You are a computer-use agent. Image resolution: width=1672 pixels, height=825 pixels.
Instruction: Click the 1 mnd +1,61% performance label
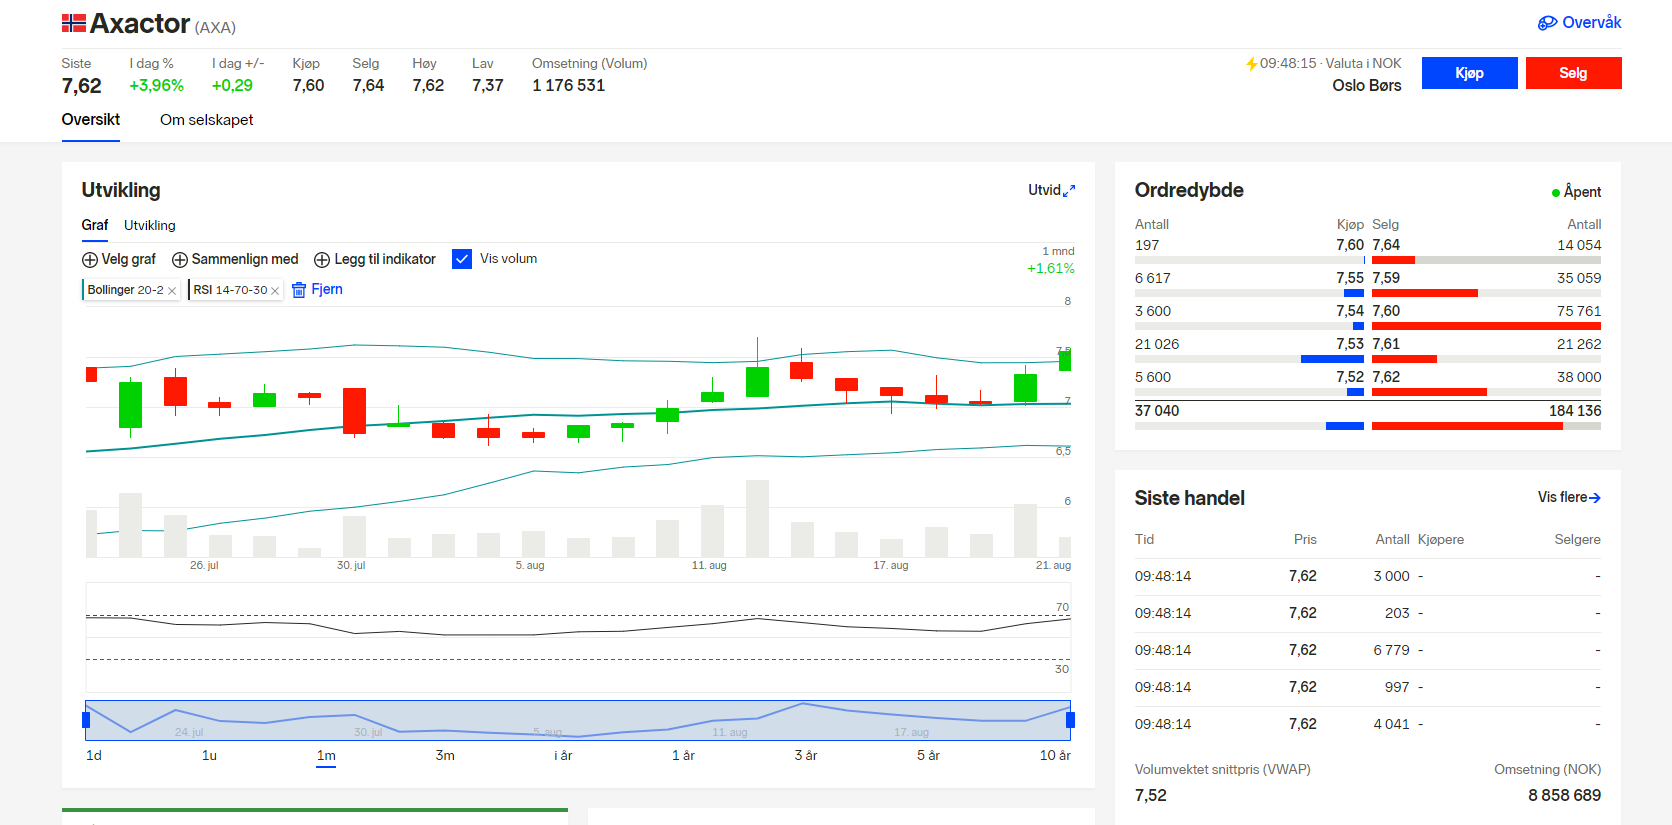click(1051, 260)
